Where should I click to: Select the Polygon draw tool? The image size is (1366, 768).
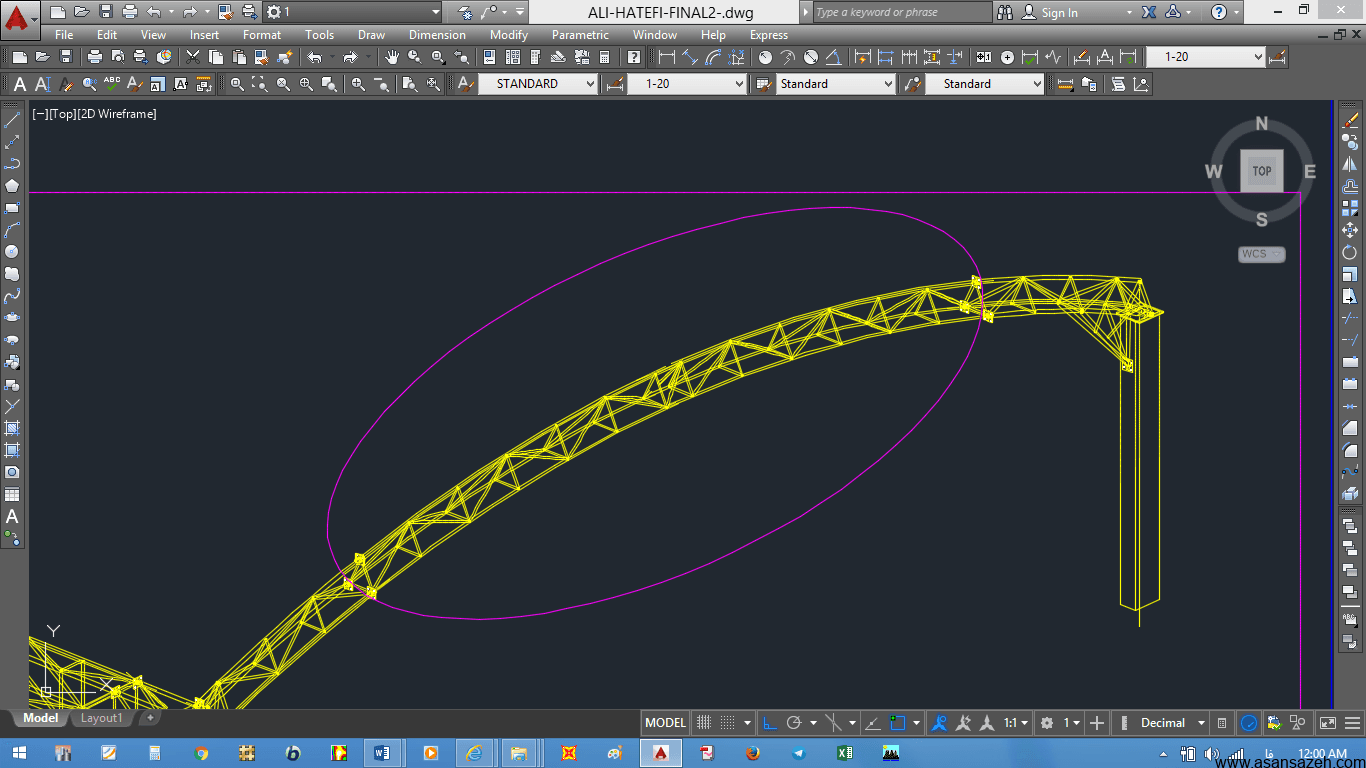click(12, 185)
